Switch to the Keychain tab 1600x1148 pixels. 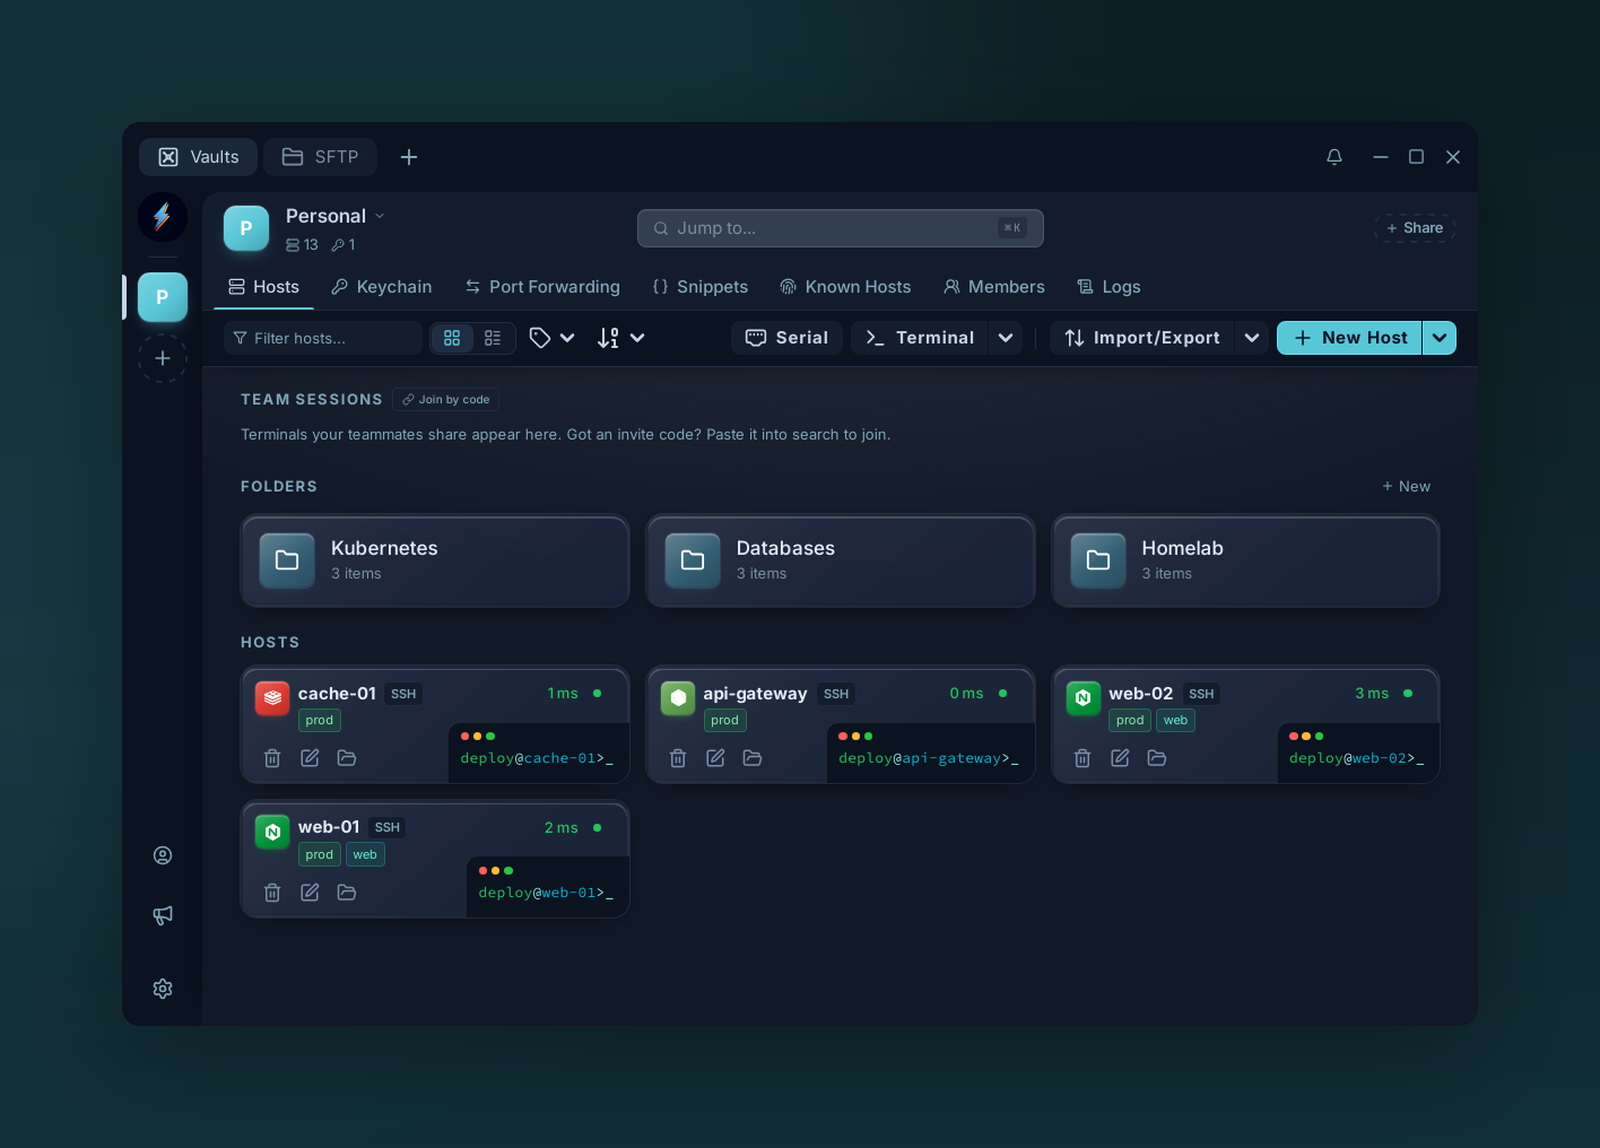tap(382, 287)
